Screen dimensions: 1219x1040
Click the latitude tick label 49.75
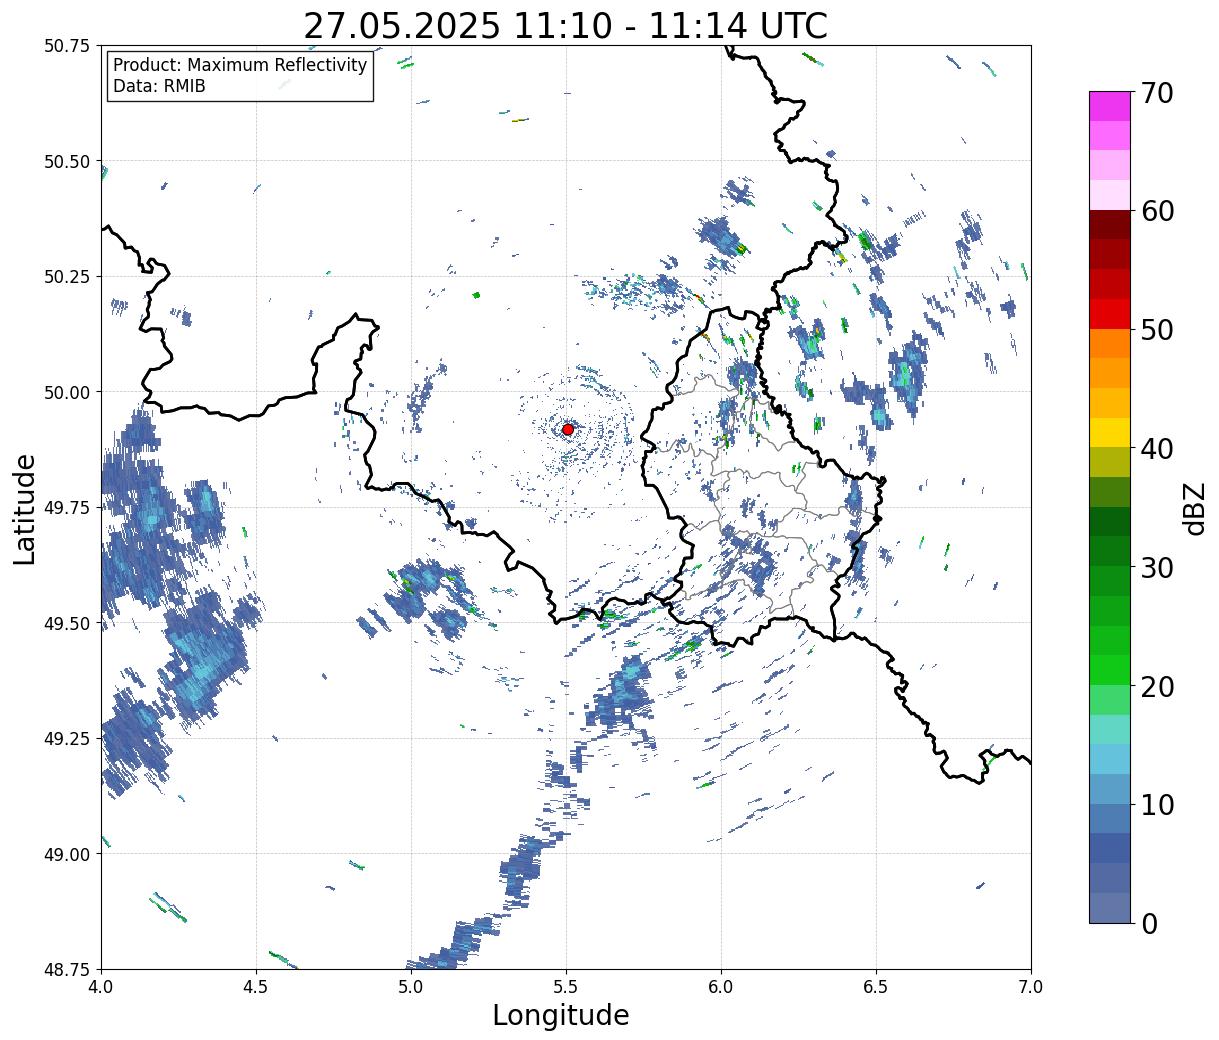click(67, 508)
